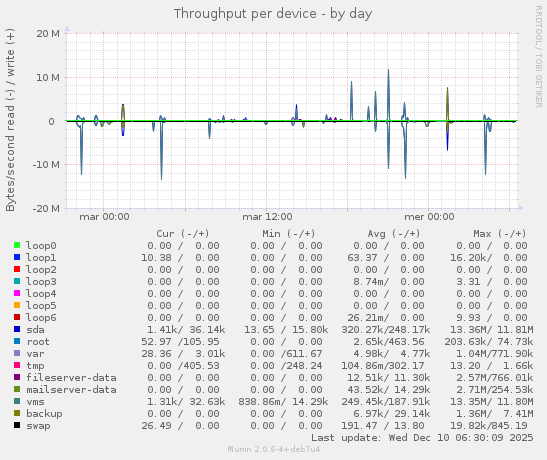This screenshot has height=460, width=547.
Task: Click the 'Avg (-/+)' column header
Action: [394, 234]
